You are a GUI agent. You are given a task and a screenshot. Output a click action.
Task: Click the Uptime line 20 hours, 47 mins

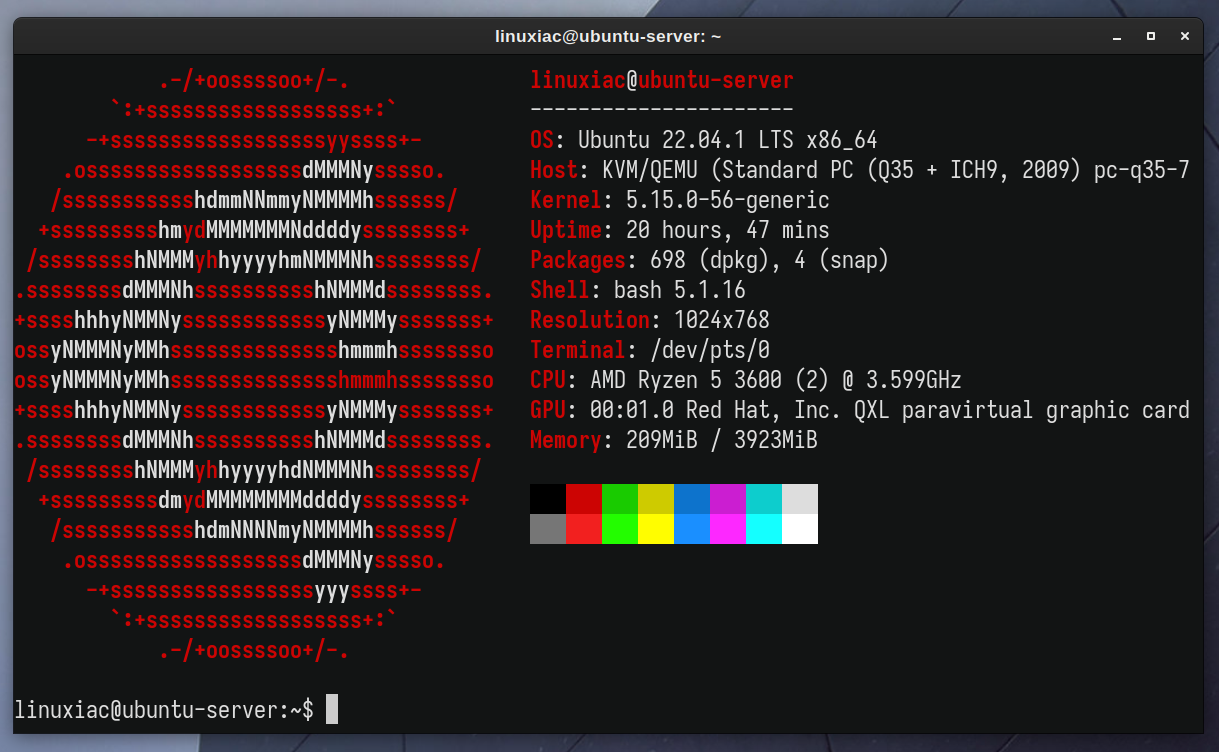tap(680, 230)
